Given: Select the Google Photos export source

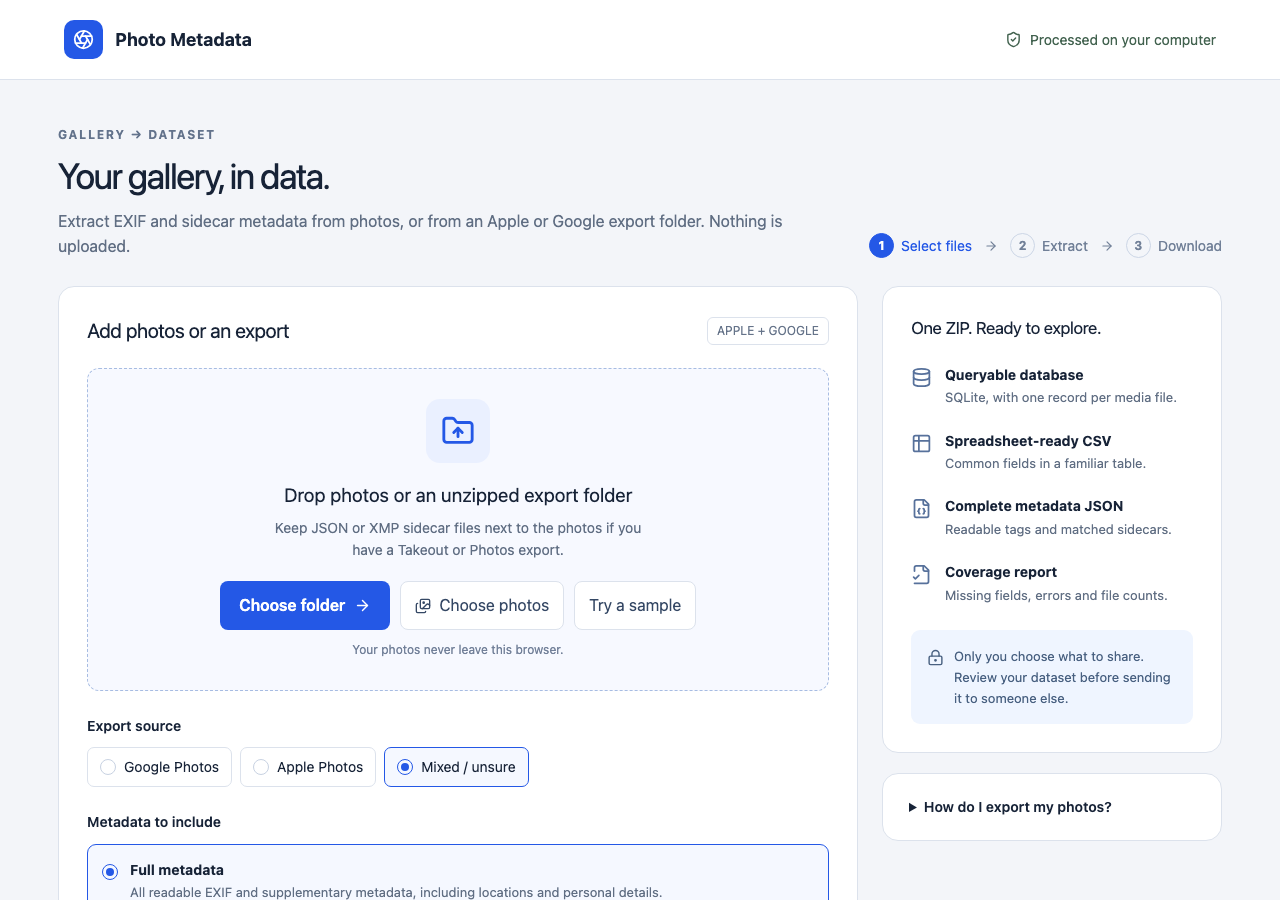Looking at the screenshot, I should point(160,767).
